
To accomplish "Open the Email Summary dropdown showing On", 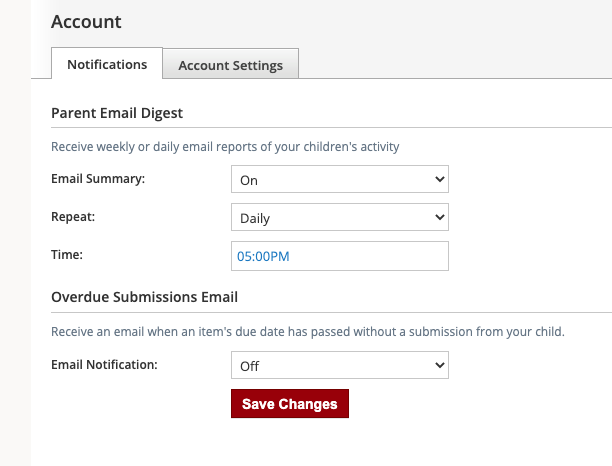I will (x=340, y=179).
